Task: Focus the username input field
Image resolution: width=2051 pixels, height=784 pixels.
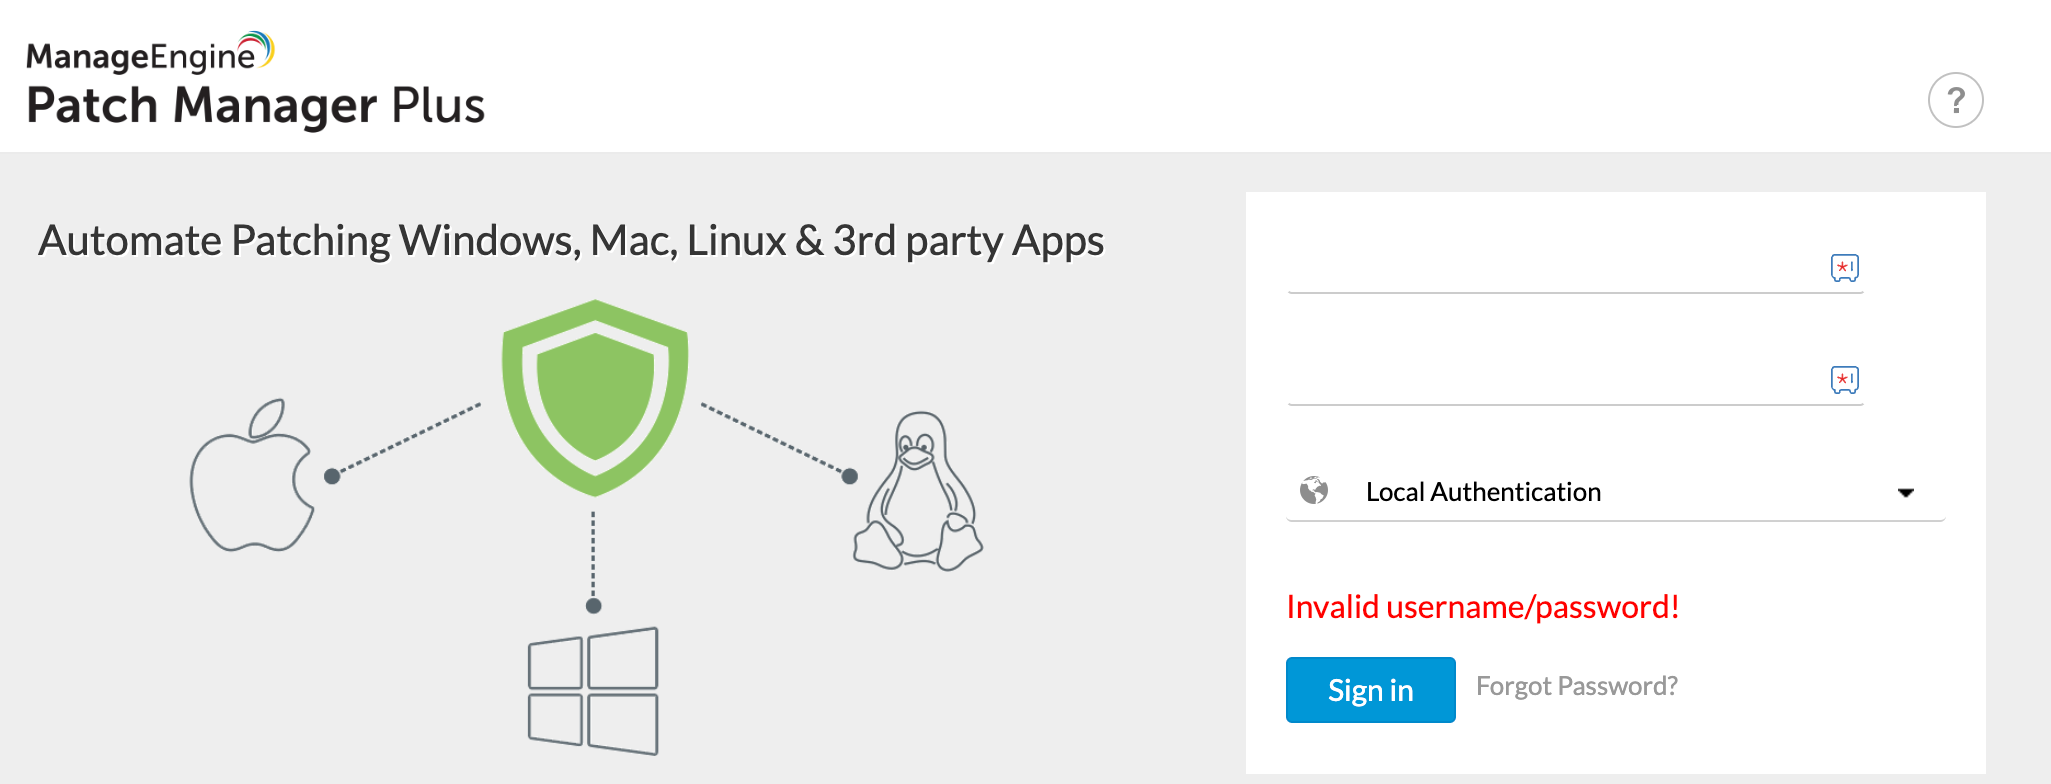Action: coord(1575,268)
